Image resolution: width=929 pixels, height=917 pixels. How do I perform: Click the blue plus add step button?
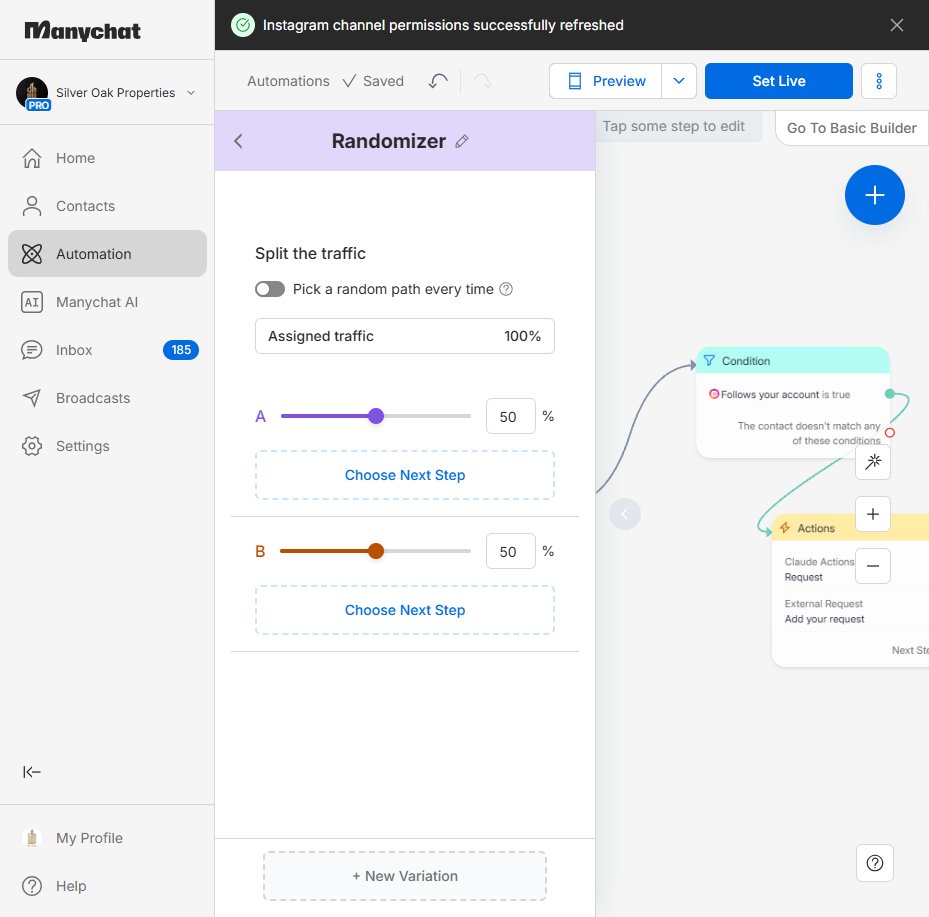click(x=874, y=195)
